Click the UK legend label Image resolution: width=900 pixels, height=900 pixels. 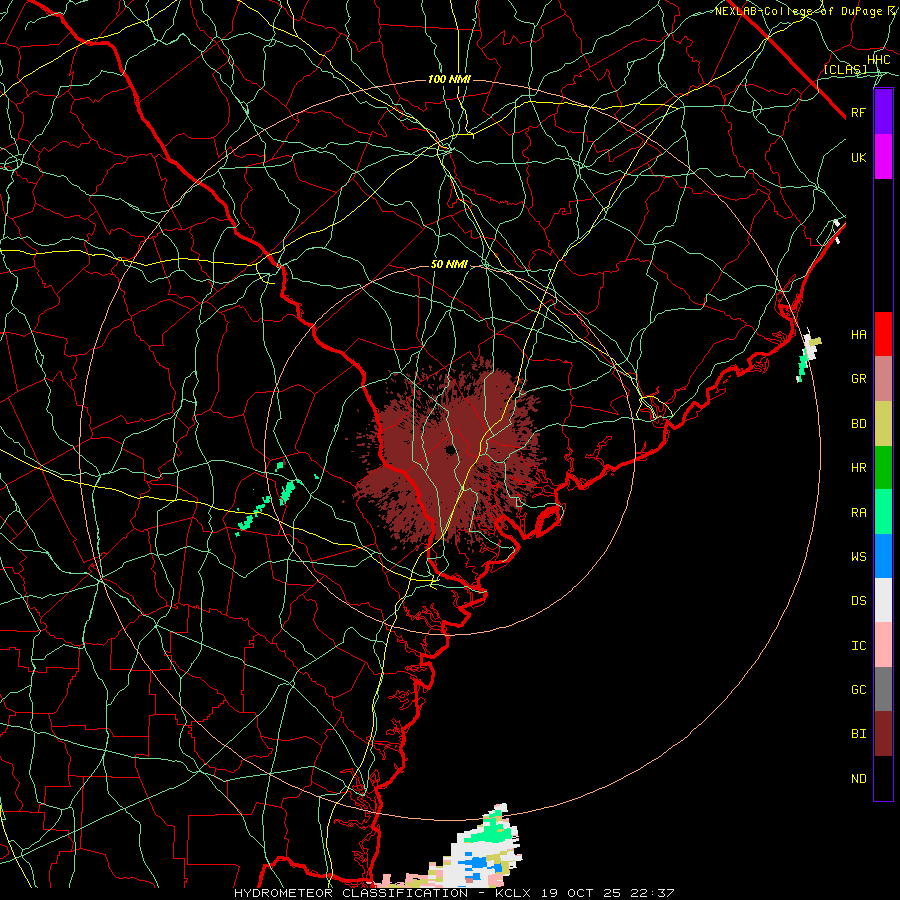click(x=859, y=158)
